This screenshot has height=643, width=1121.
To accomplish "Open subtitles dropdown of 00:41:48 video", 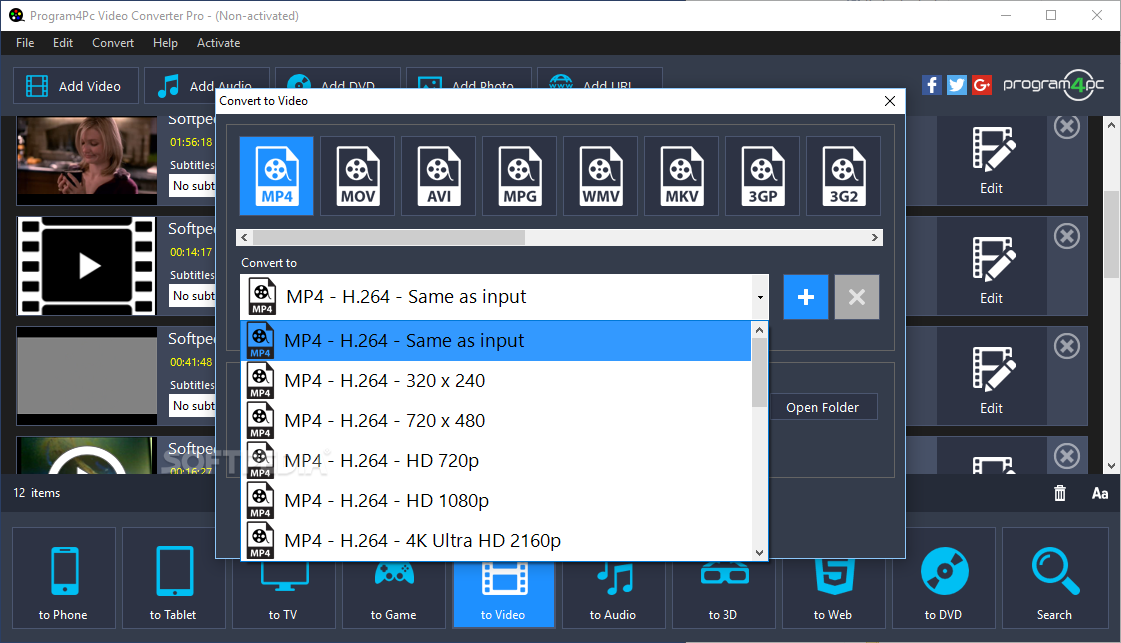I will (x=193, y=406).
